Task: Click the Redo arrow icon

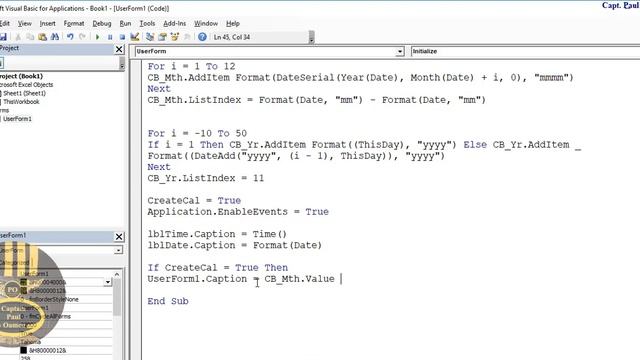Action: (82, 37)
